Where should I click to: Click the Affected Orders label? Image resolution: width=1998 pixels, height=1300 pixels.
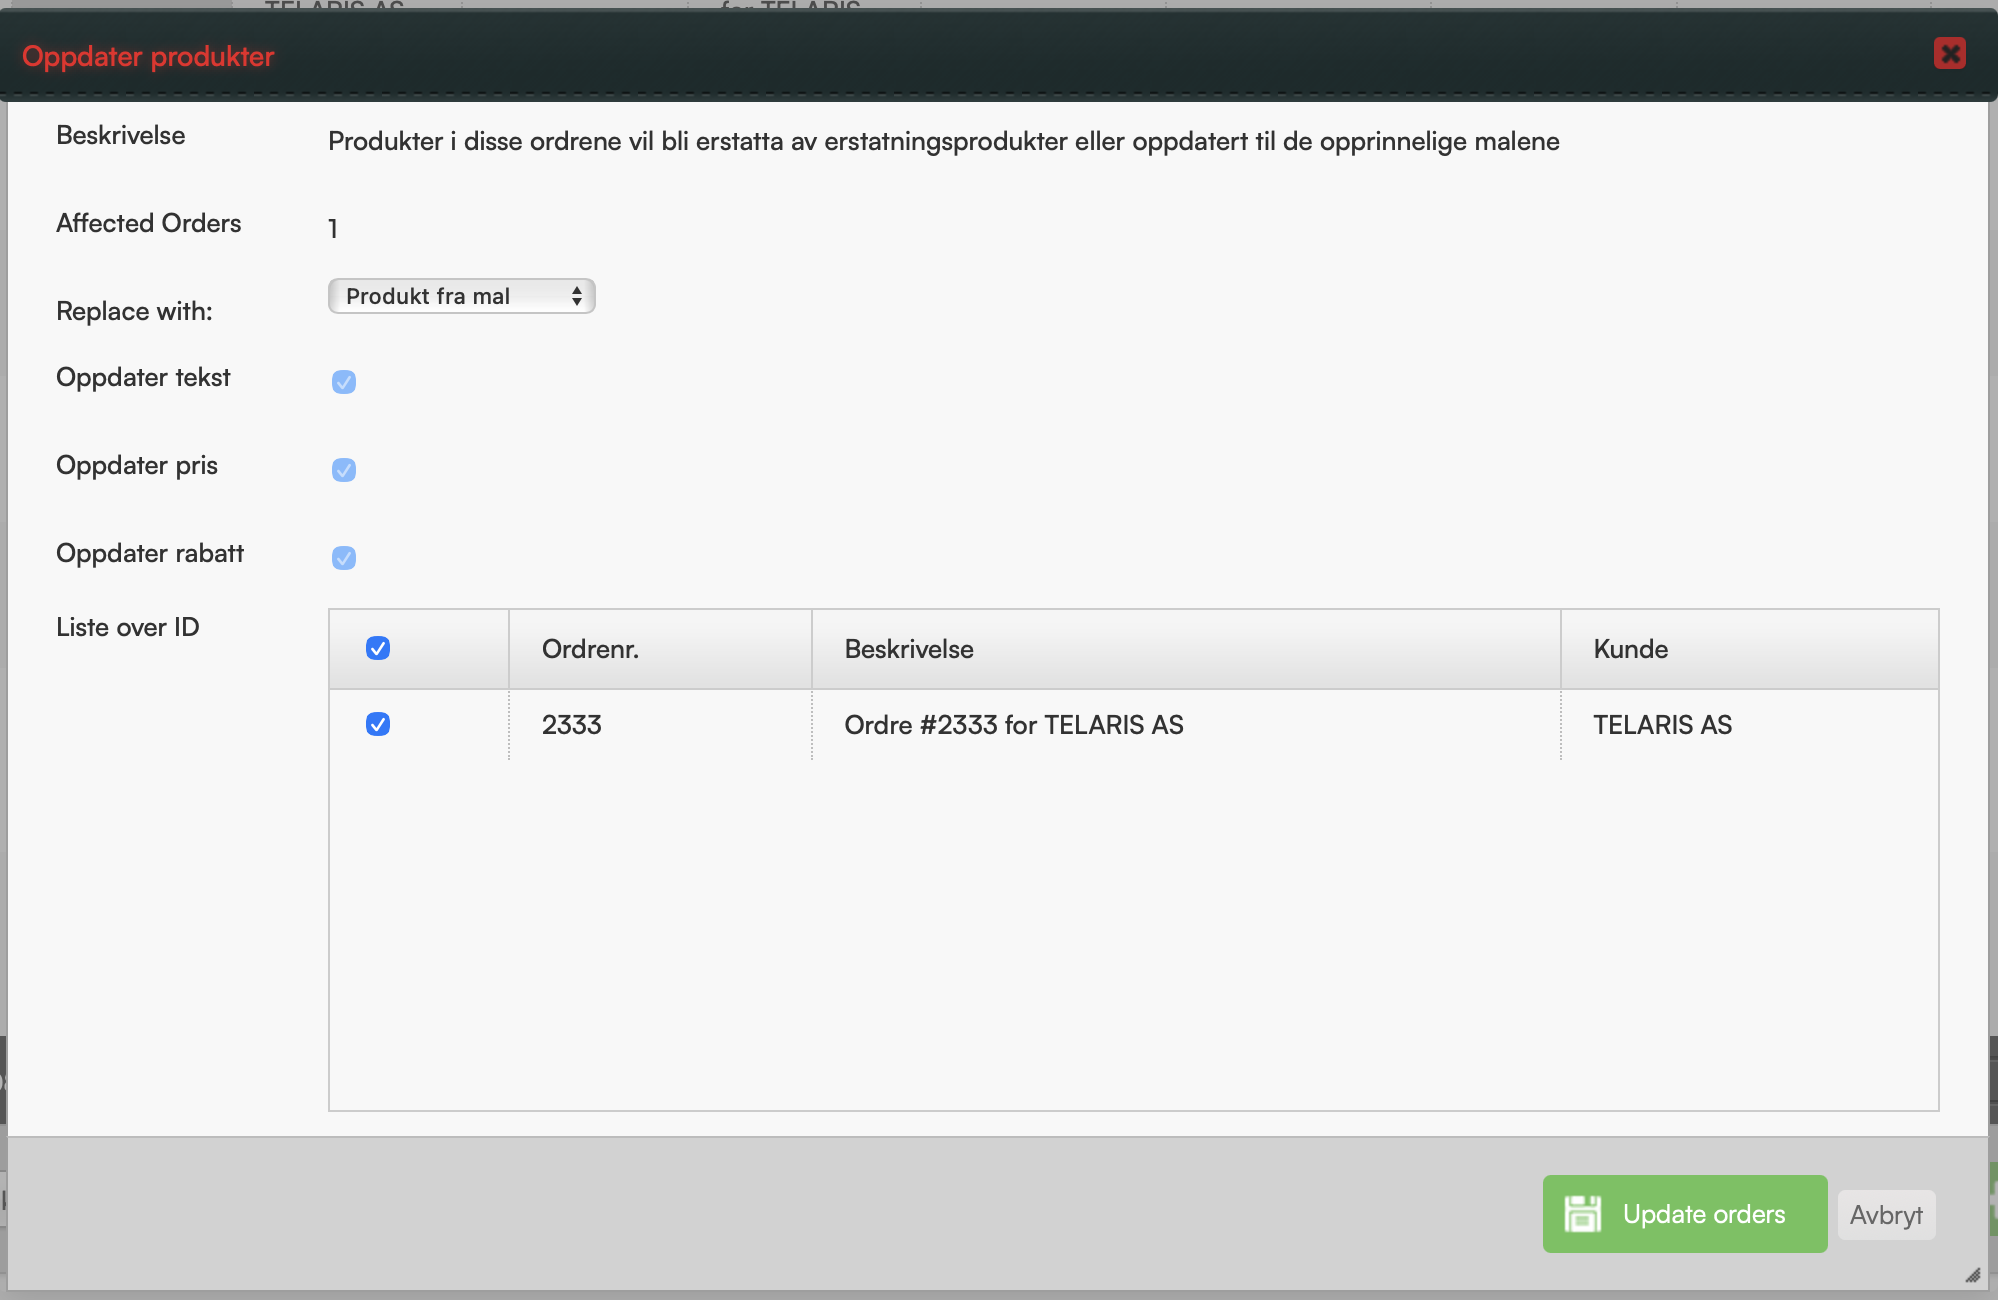[148, 223]
